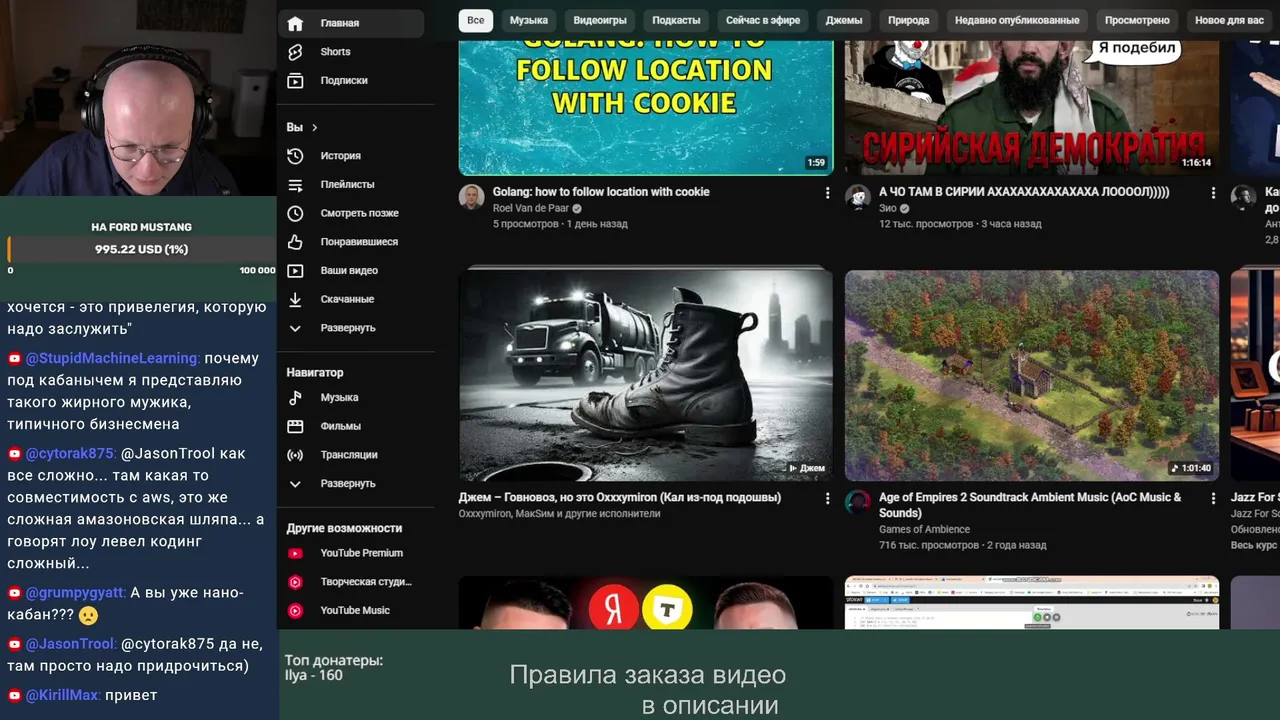This screenshot has height=720, width=1280.
Task: Open Плейлисты playlists icon
Action: pos(295,185)
